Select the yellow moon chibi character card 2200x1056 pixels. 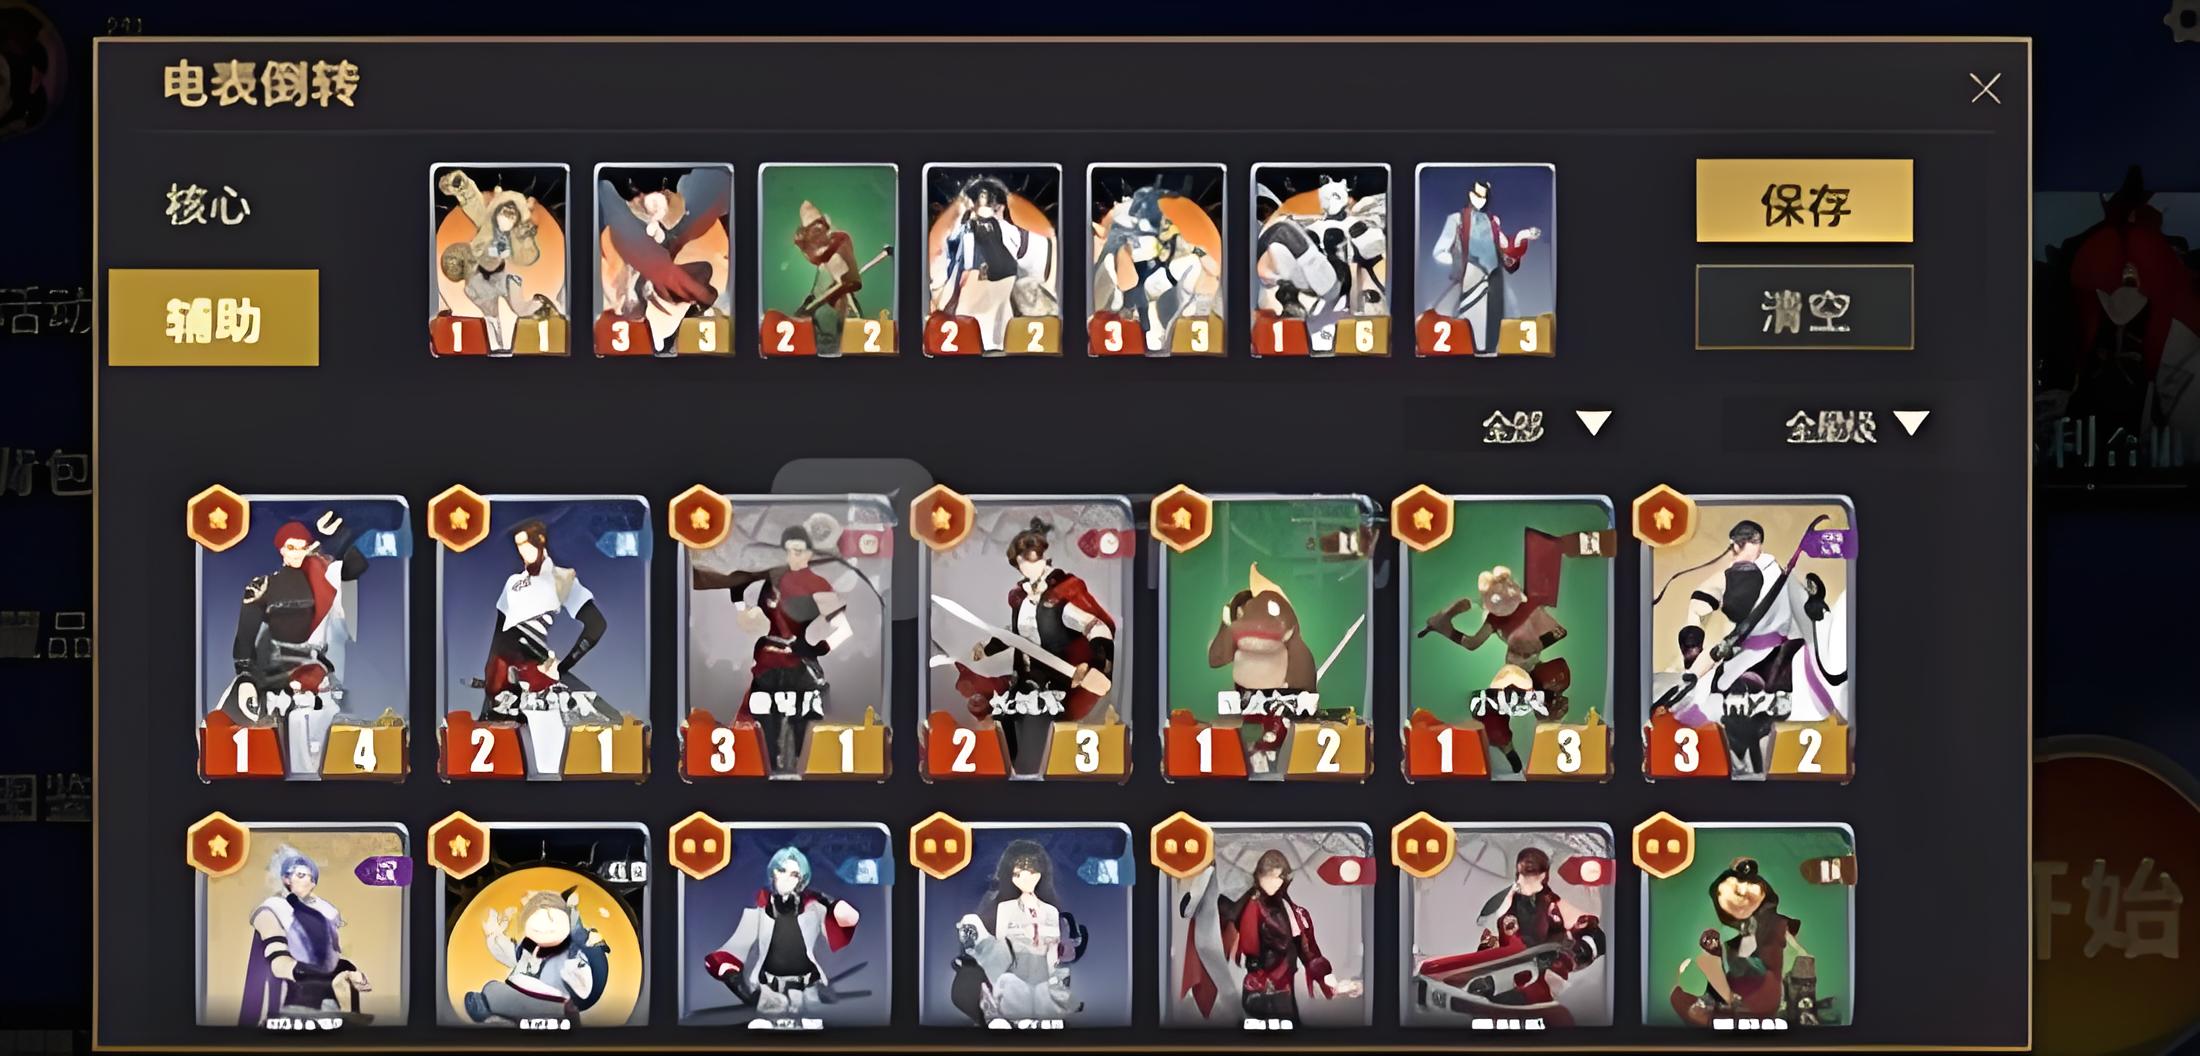[x=544, y=925]
